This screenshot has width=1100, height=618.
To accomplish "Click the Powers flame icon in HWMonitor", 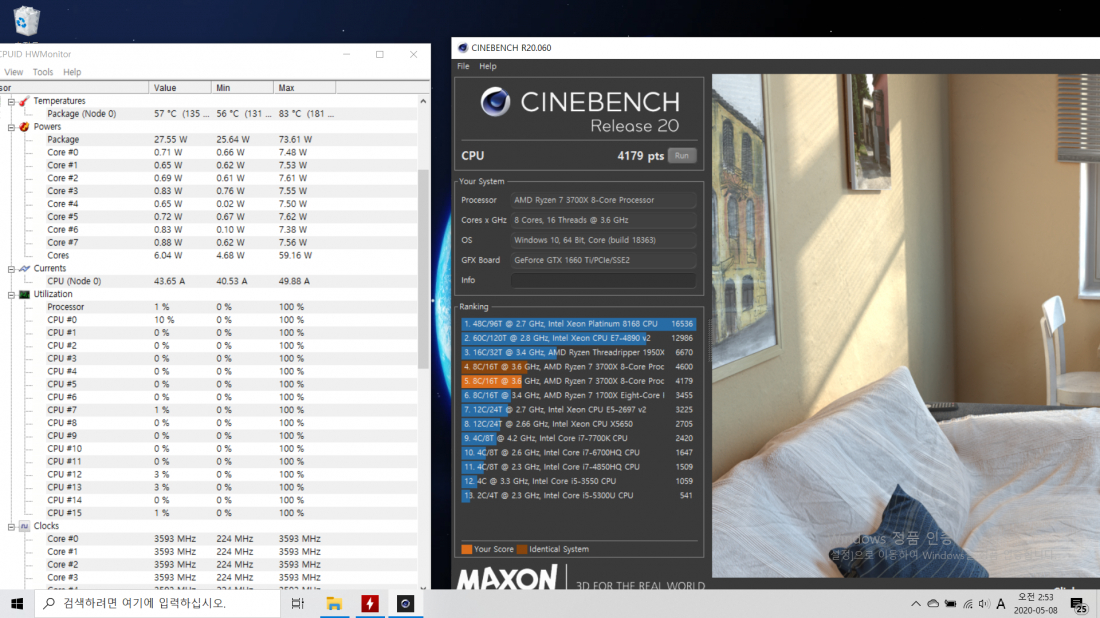I will tap(25, 127).
